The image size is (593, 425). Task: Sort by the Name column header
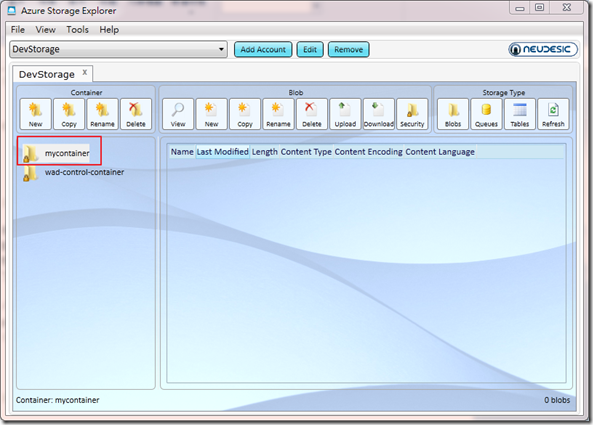[x=182, y=152]
